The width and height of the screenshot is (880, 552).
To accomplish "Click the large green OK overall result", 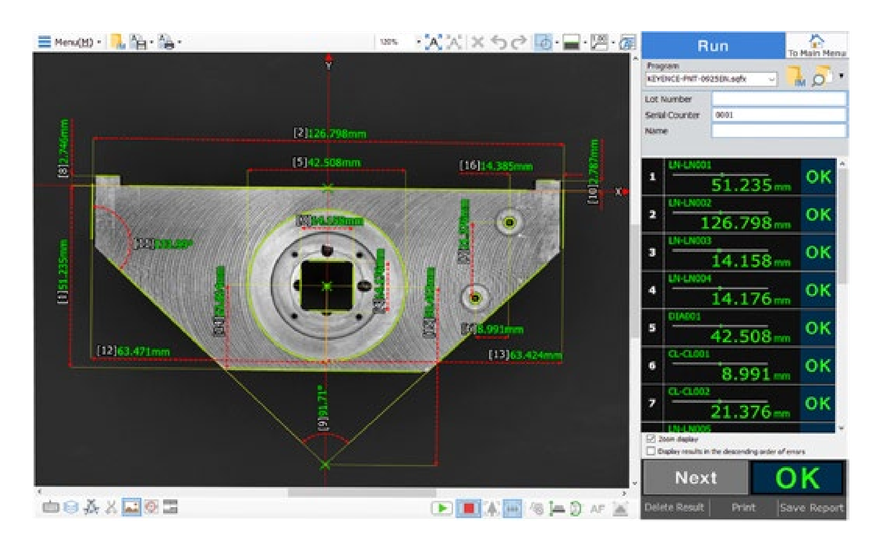I will [798, 478].
